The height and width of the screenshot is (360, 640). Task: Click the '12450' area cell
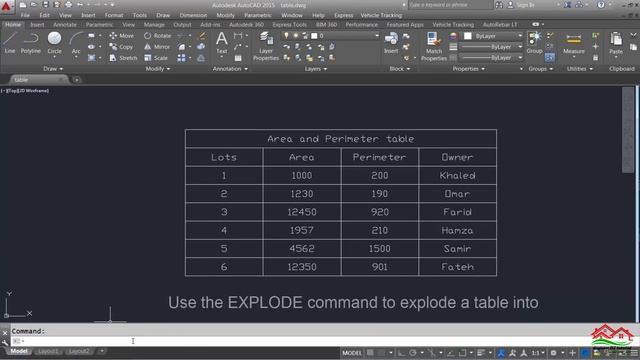[302, 212]
